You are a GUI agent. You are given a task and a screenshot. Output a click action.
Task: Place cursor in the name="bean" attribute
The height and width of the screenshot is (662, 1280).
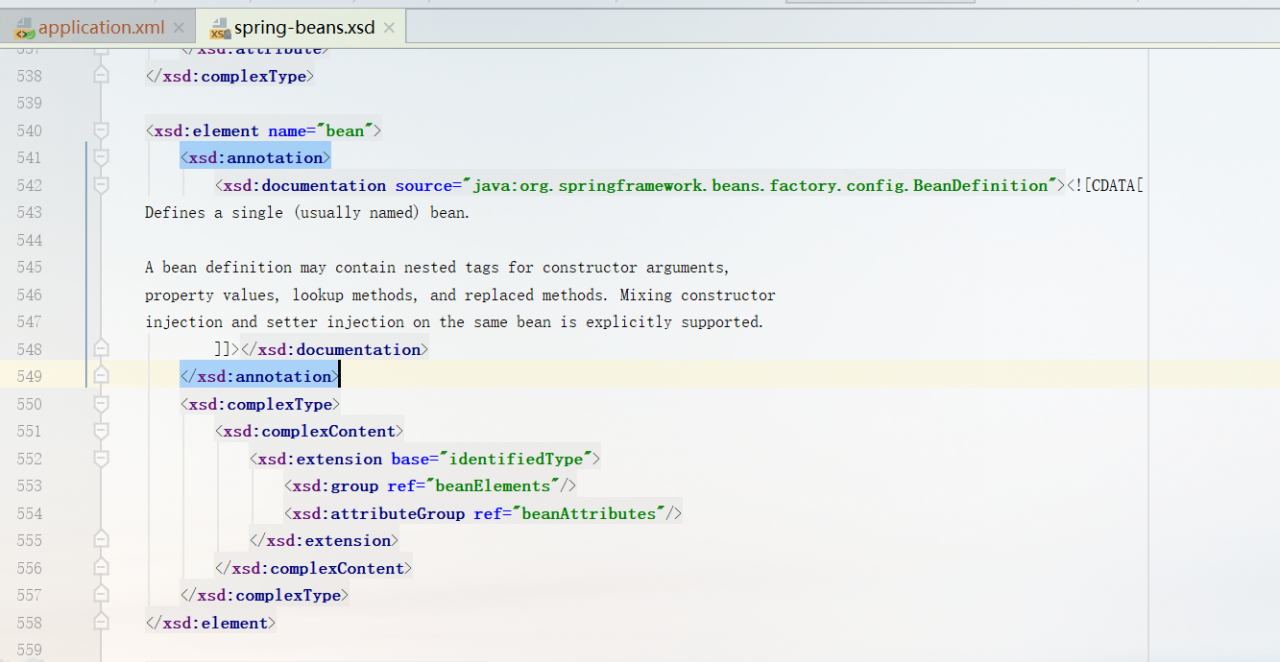click(x=320, y=131)
